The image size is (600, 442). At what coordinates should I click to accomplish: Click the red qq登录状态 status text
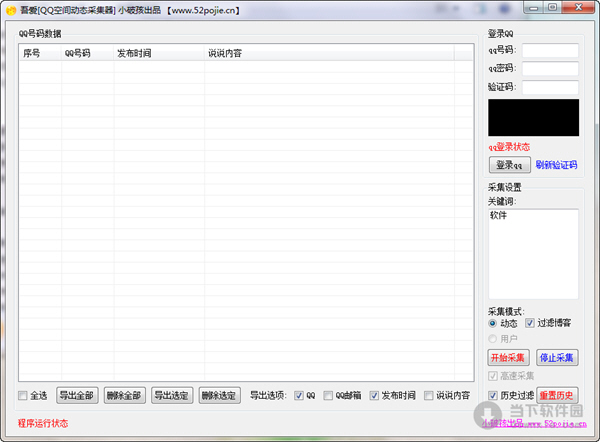(x=509, y=147)
